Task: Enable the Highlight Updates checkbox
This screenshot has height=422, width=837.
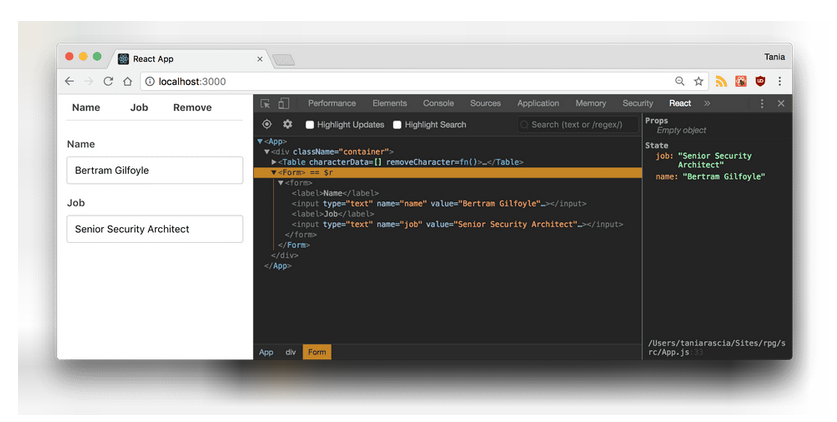Action: 310,125
